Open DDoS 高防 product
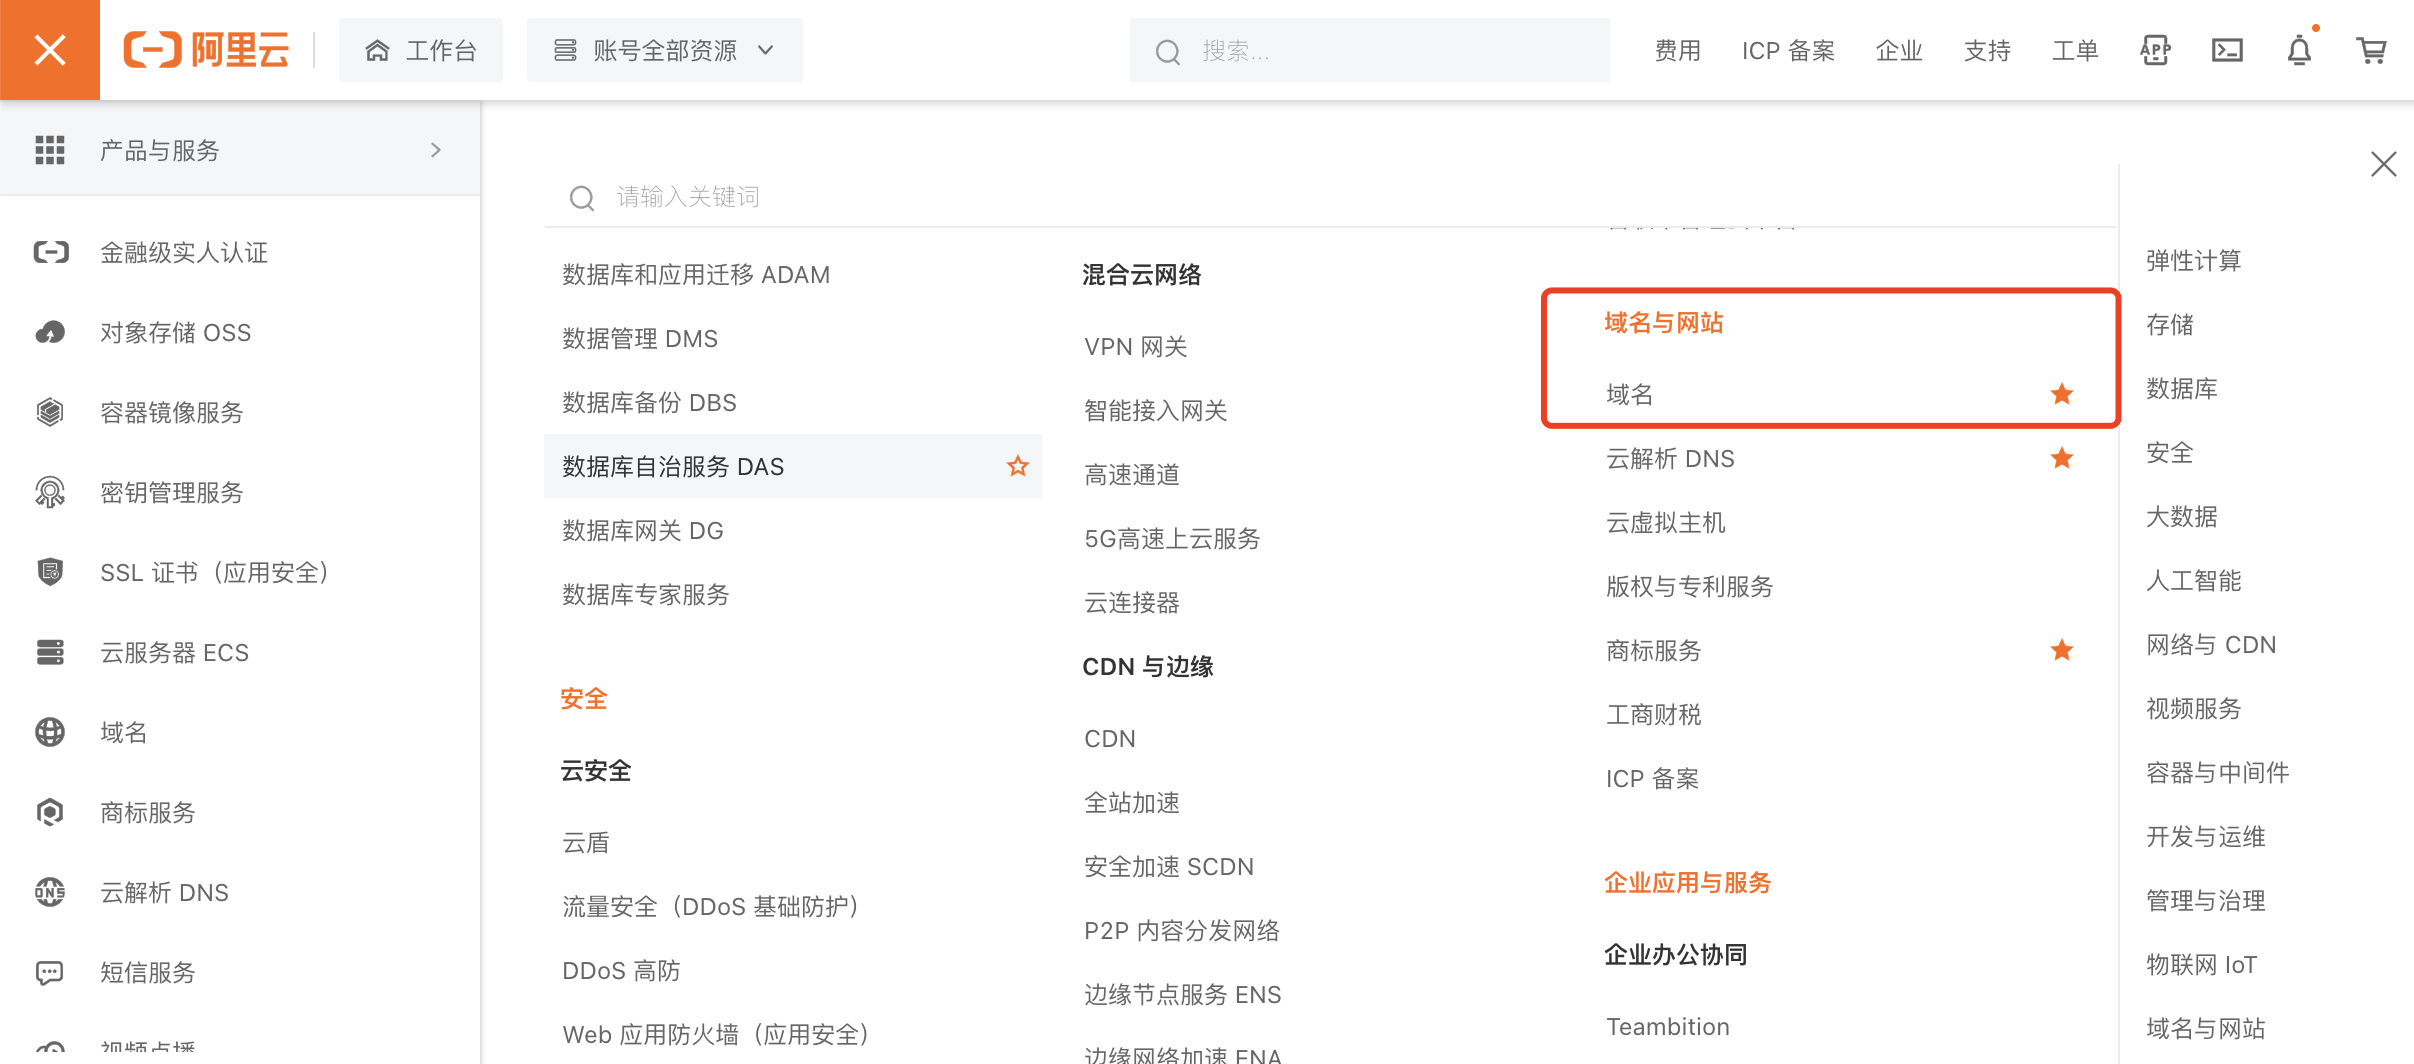The height and width of the screenshot is (1064, 2414). 622,970
